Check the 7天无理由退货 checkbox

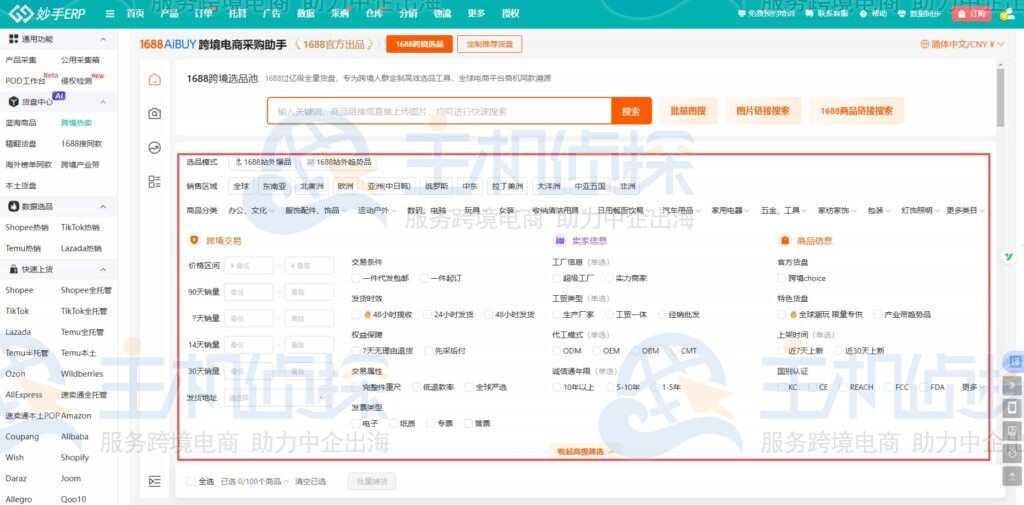(356, 351)
